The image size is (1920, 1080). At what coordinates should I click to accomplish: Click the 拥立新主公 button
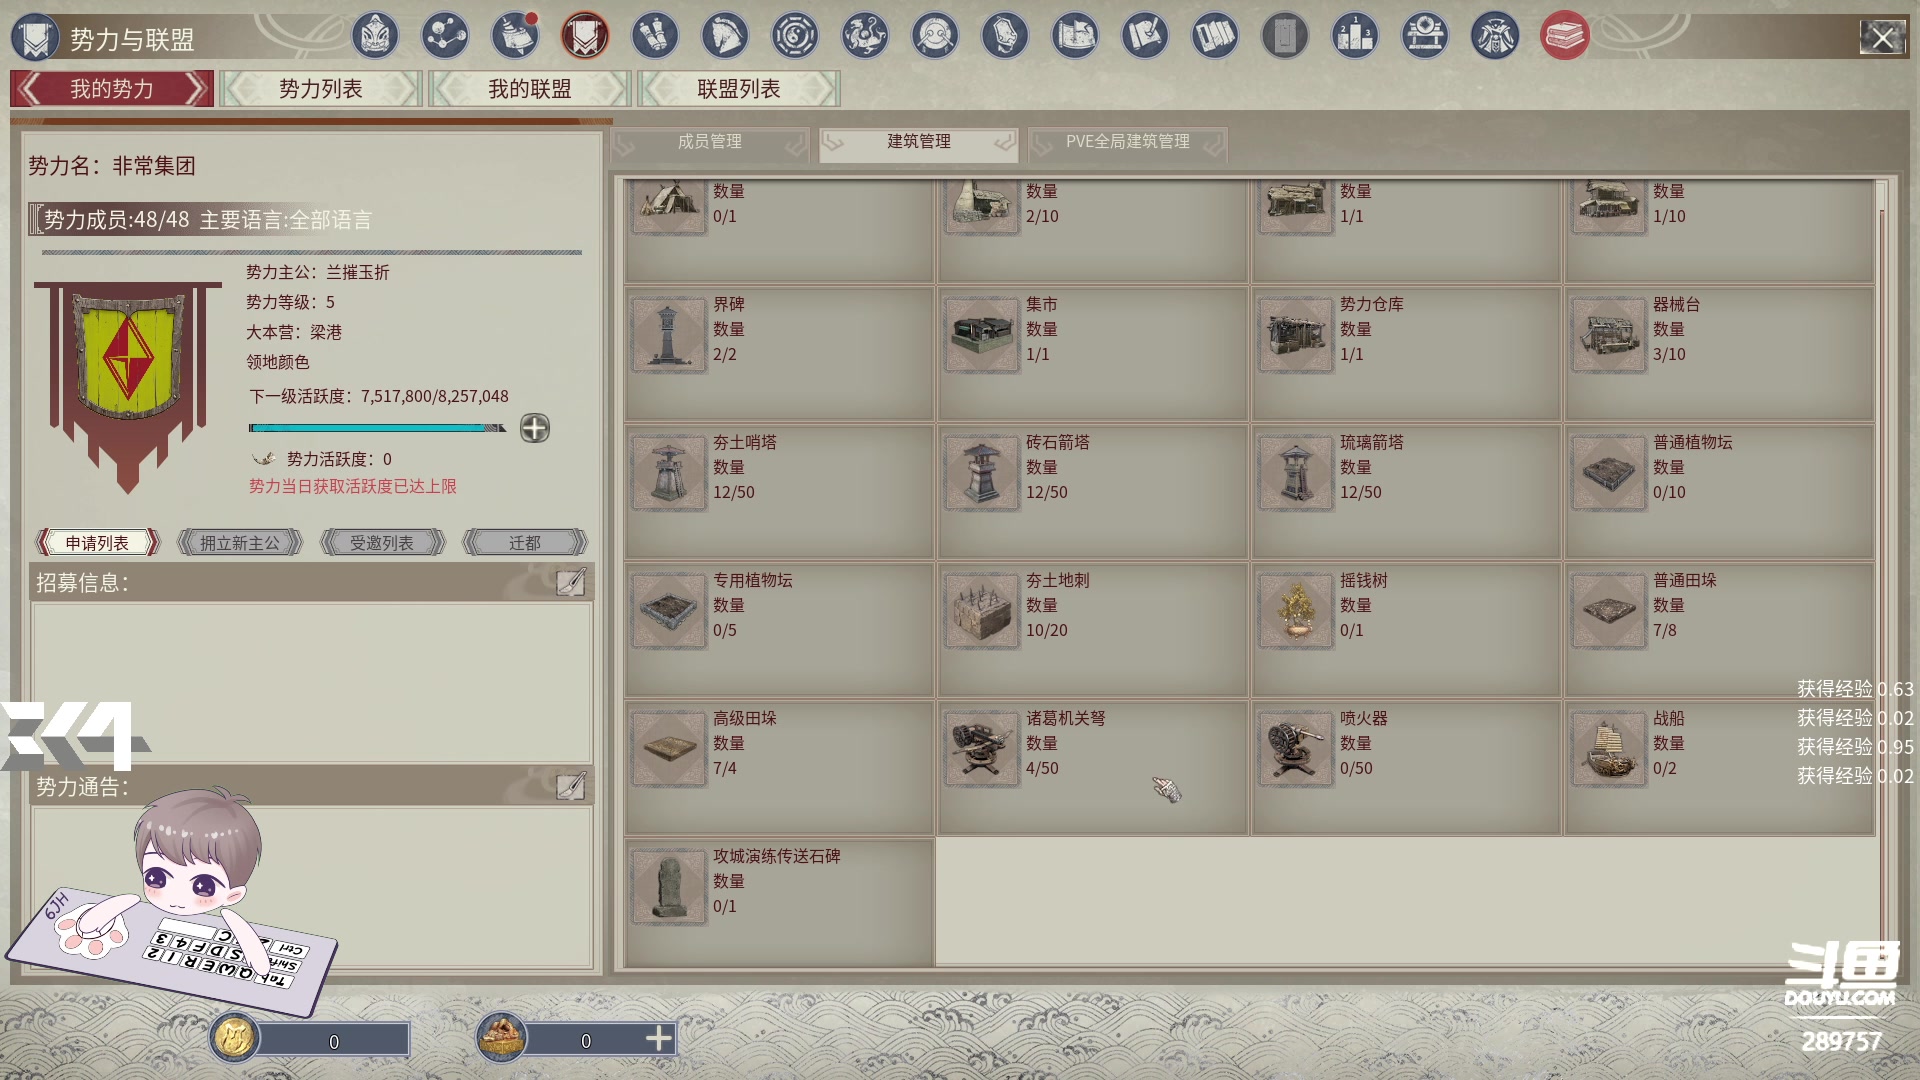tap(239, 543)
